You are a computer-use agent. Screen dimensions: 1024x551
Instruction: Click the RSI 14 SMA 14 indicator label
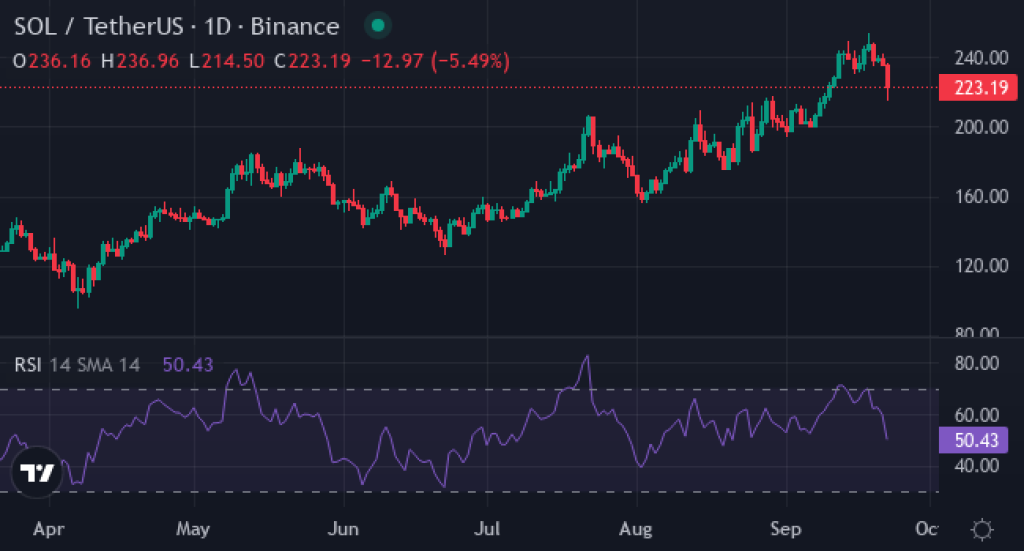77,364
